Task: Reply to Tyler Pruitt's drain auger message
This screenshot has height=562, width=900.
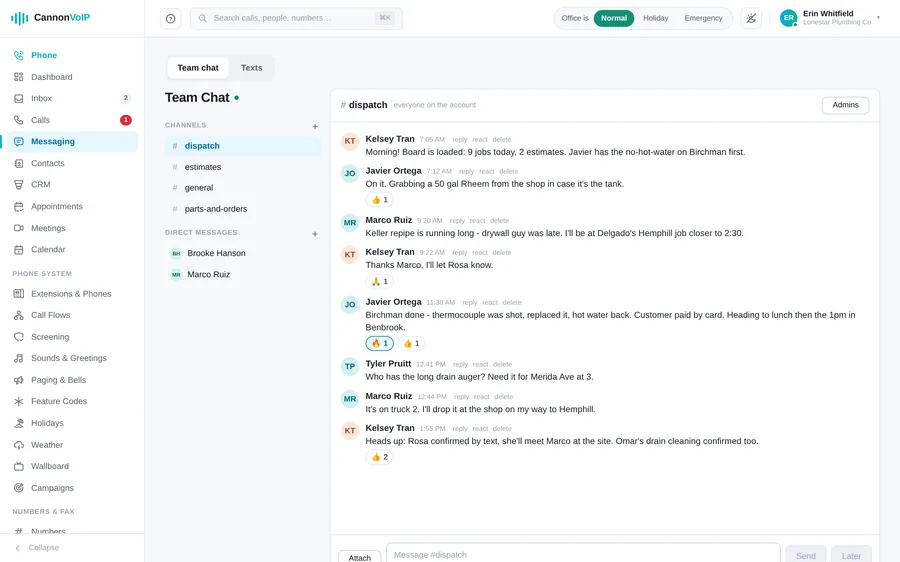Action: [x=460, y=365]
